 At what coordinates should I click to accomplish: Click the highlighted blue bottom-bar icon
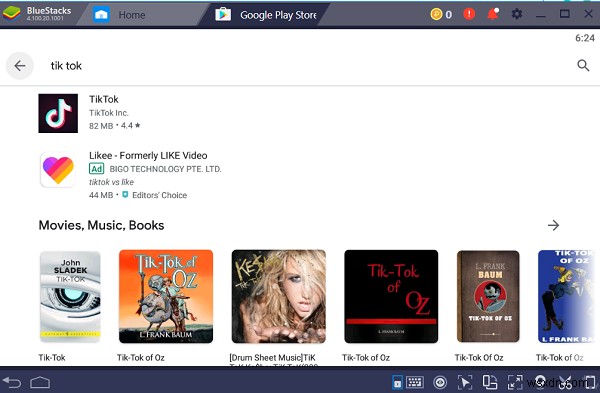[397, 382]
